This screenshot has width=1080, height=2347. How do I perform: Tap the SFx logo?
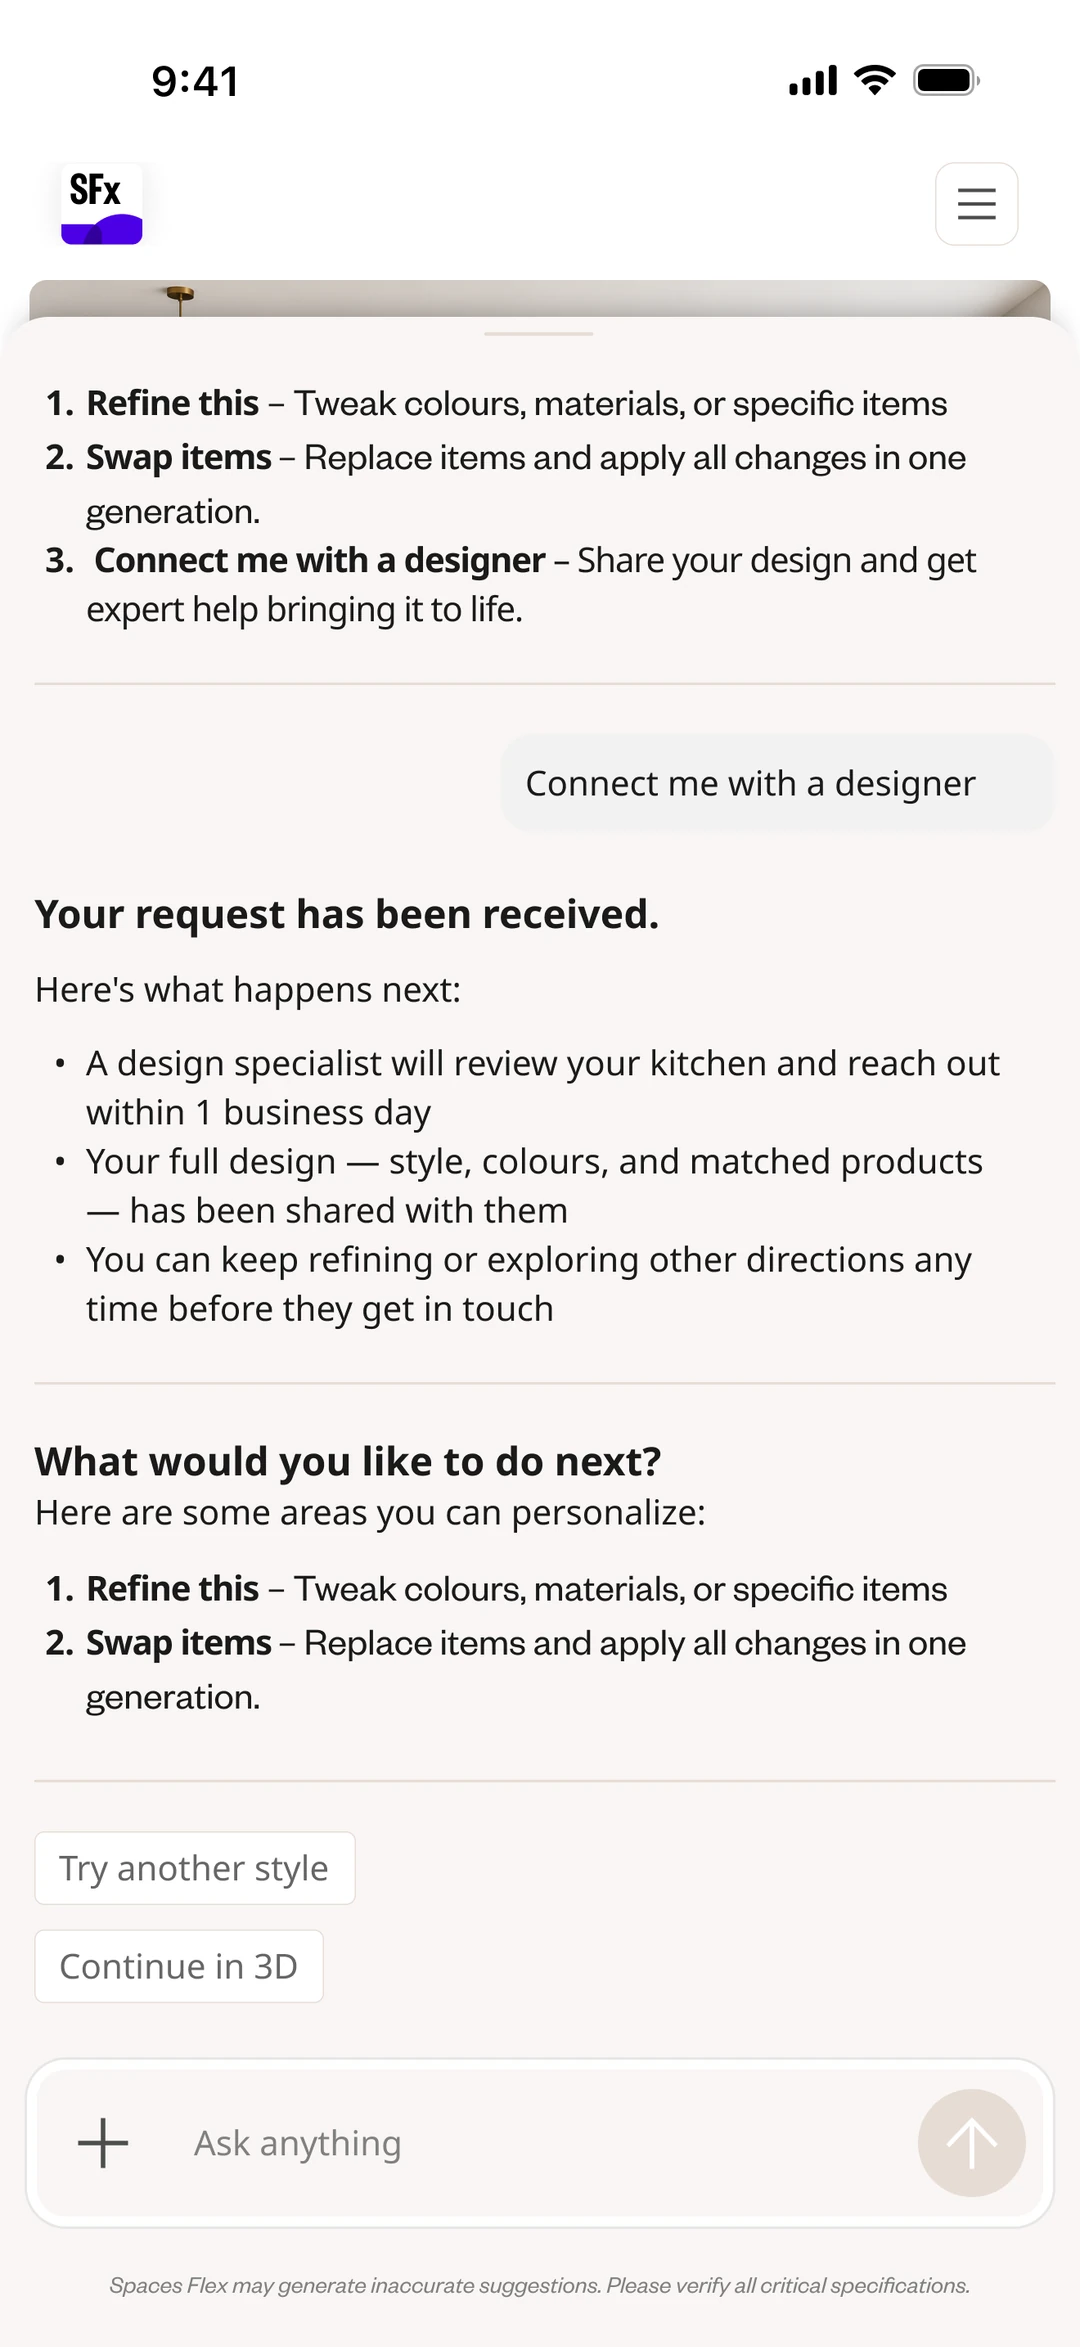102,204
